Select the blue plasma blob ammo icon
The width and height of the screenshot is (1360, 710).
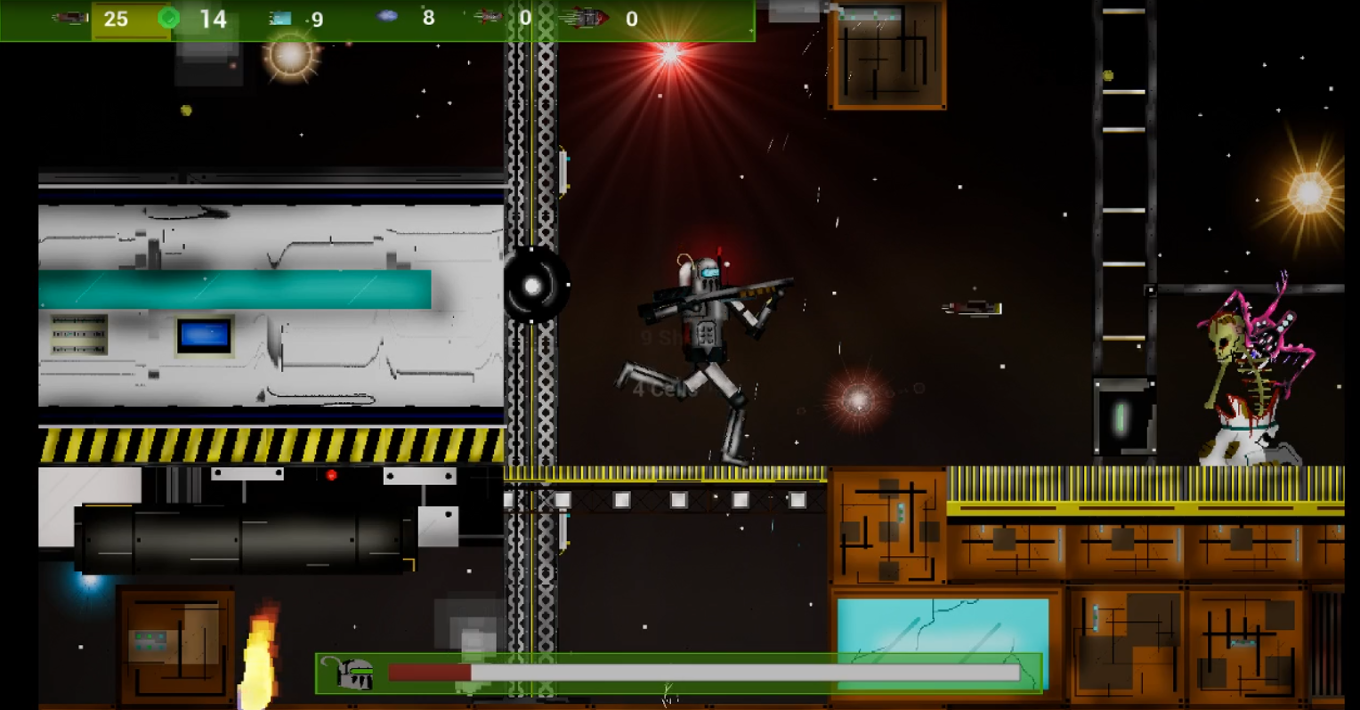point(387,17)
